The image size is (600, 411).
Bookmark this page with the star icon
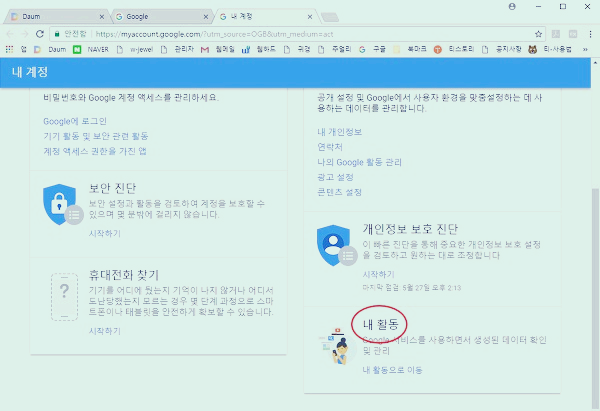(x=538, y=34)
